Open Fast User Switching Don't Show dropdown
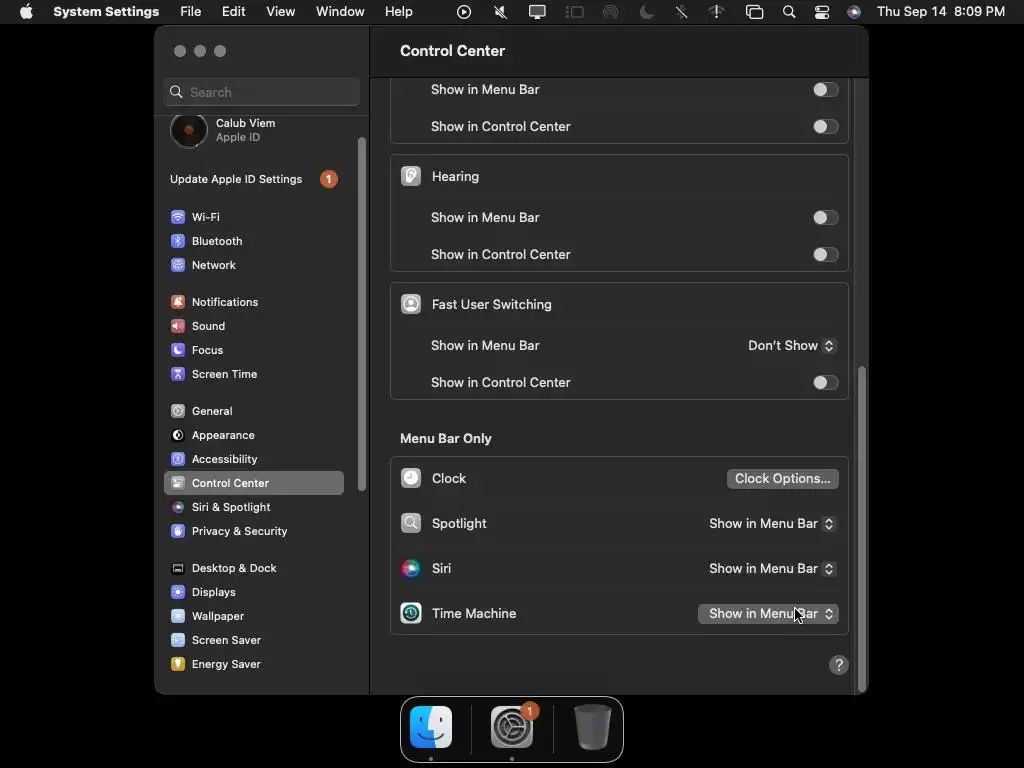1024x768 pixels. tap(792, 345)
